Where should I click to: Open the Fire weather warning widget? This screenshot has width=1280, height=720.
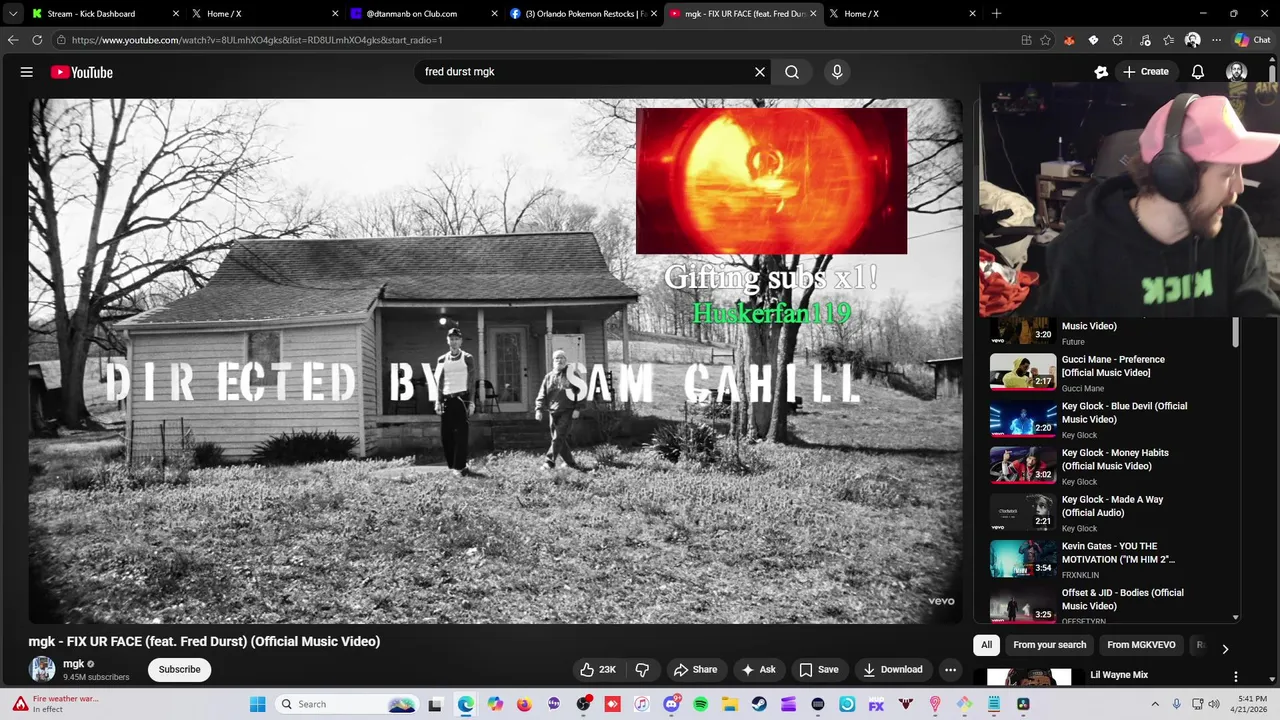point(55,704)
